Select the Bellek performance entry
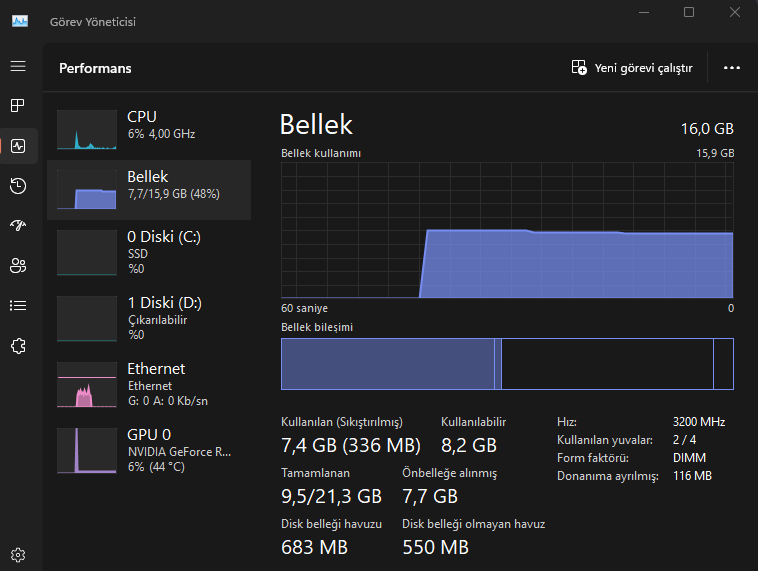Viewport: 758px width, 571px height. coord(149,189)
